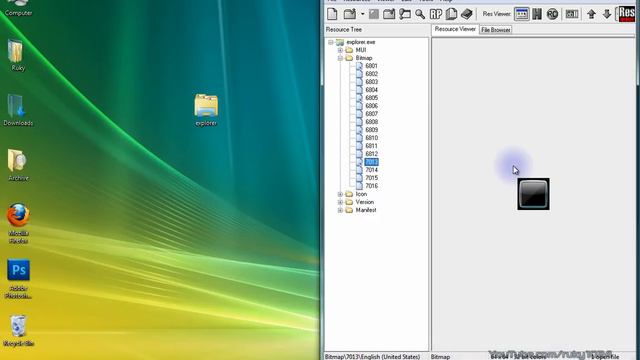
Task: Select bitmap resource 6801
Action: point(371,66)
